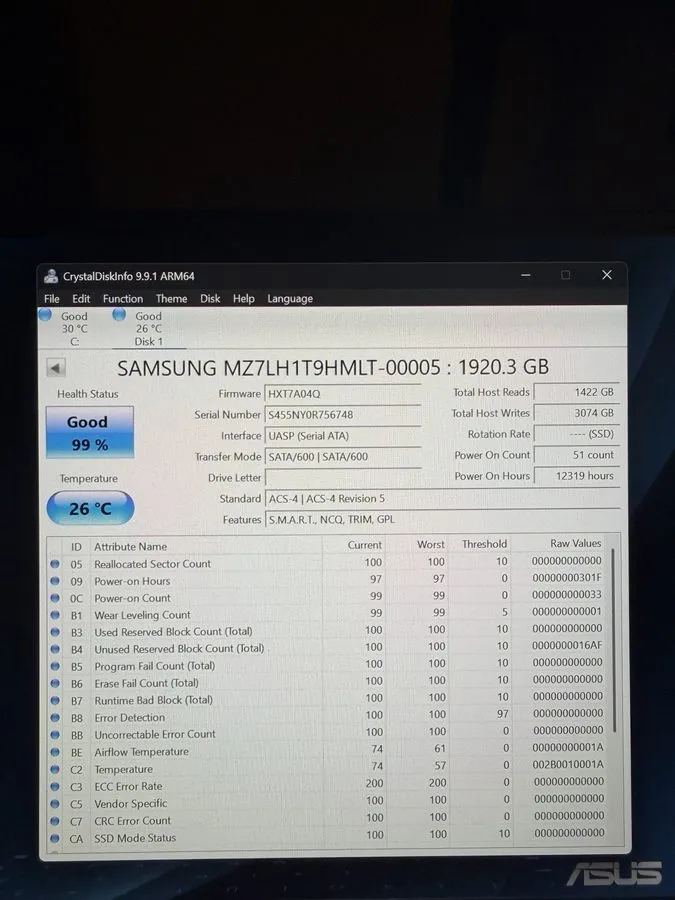
Task: Open the Language menu
Action: point(290,298)
